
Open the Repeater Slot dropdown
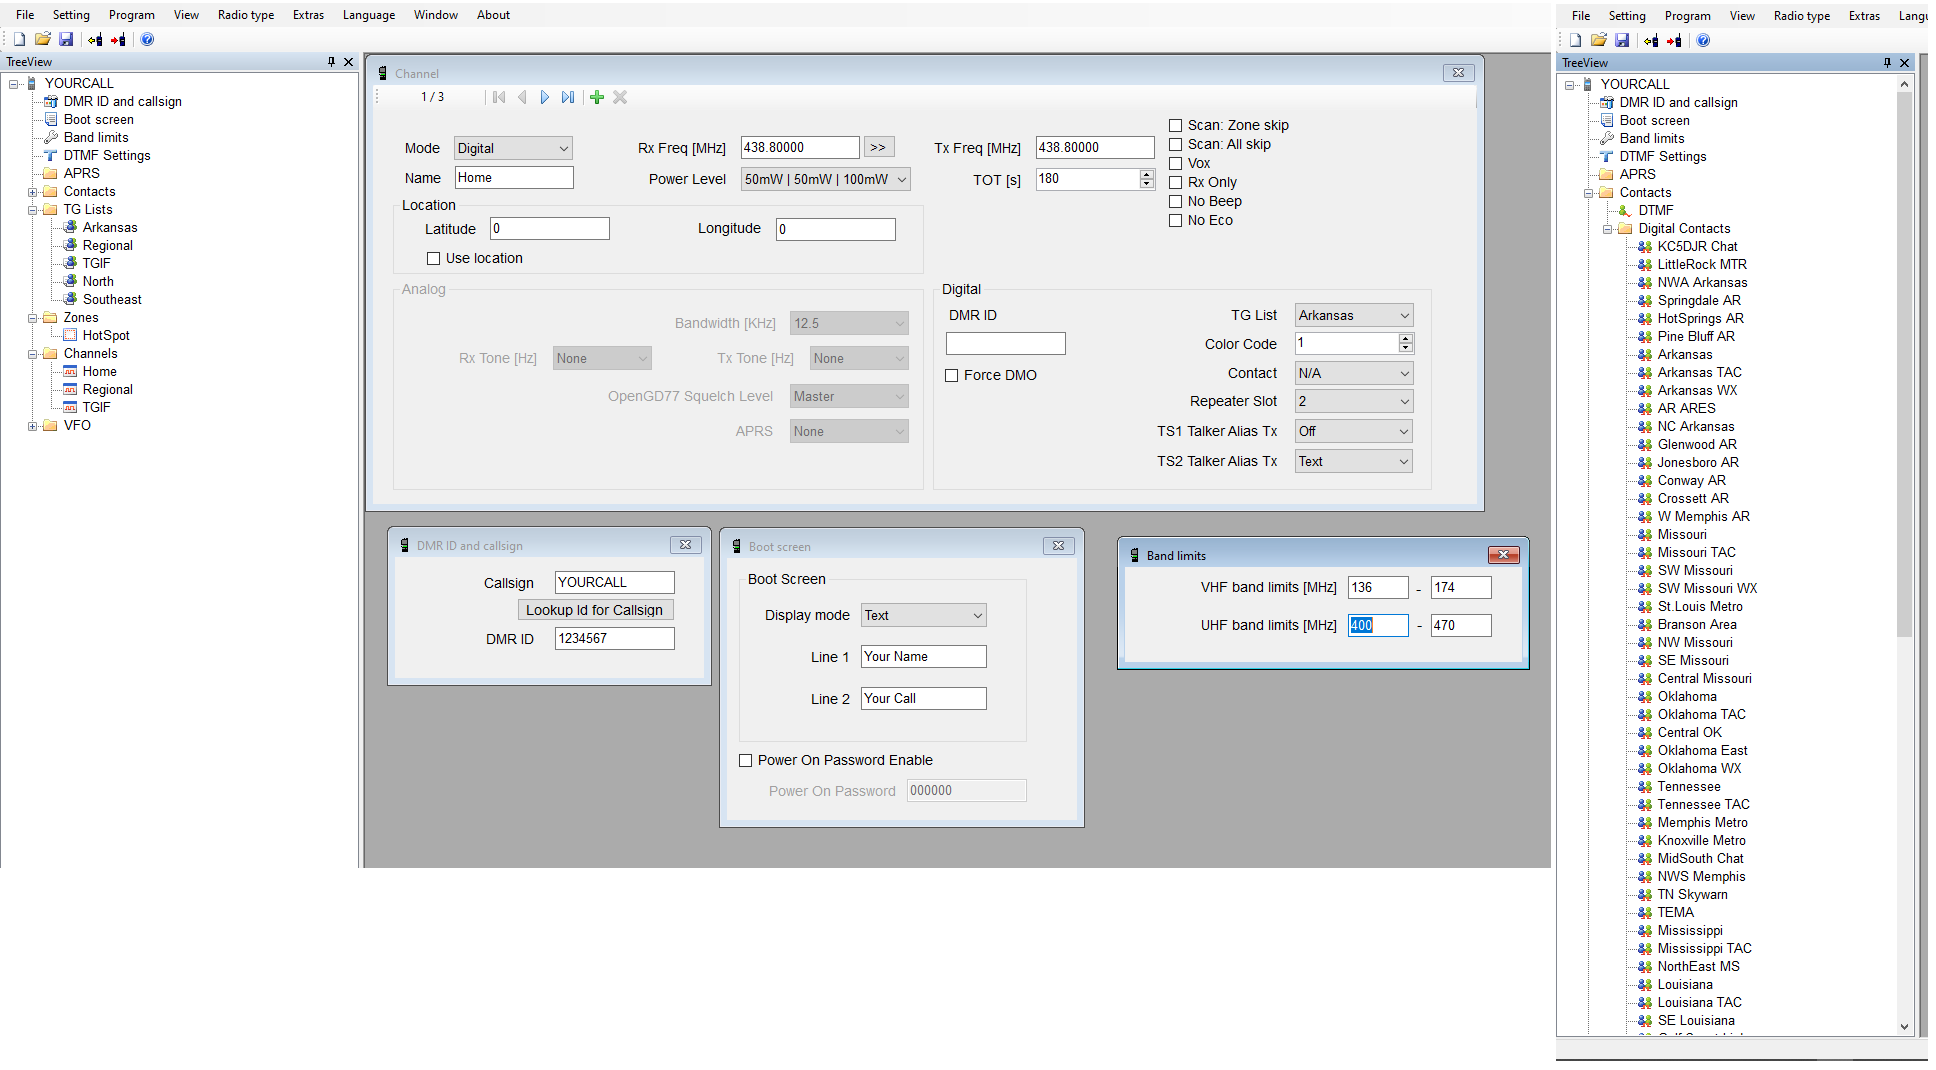coord(1353,401)
